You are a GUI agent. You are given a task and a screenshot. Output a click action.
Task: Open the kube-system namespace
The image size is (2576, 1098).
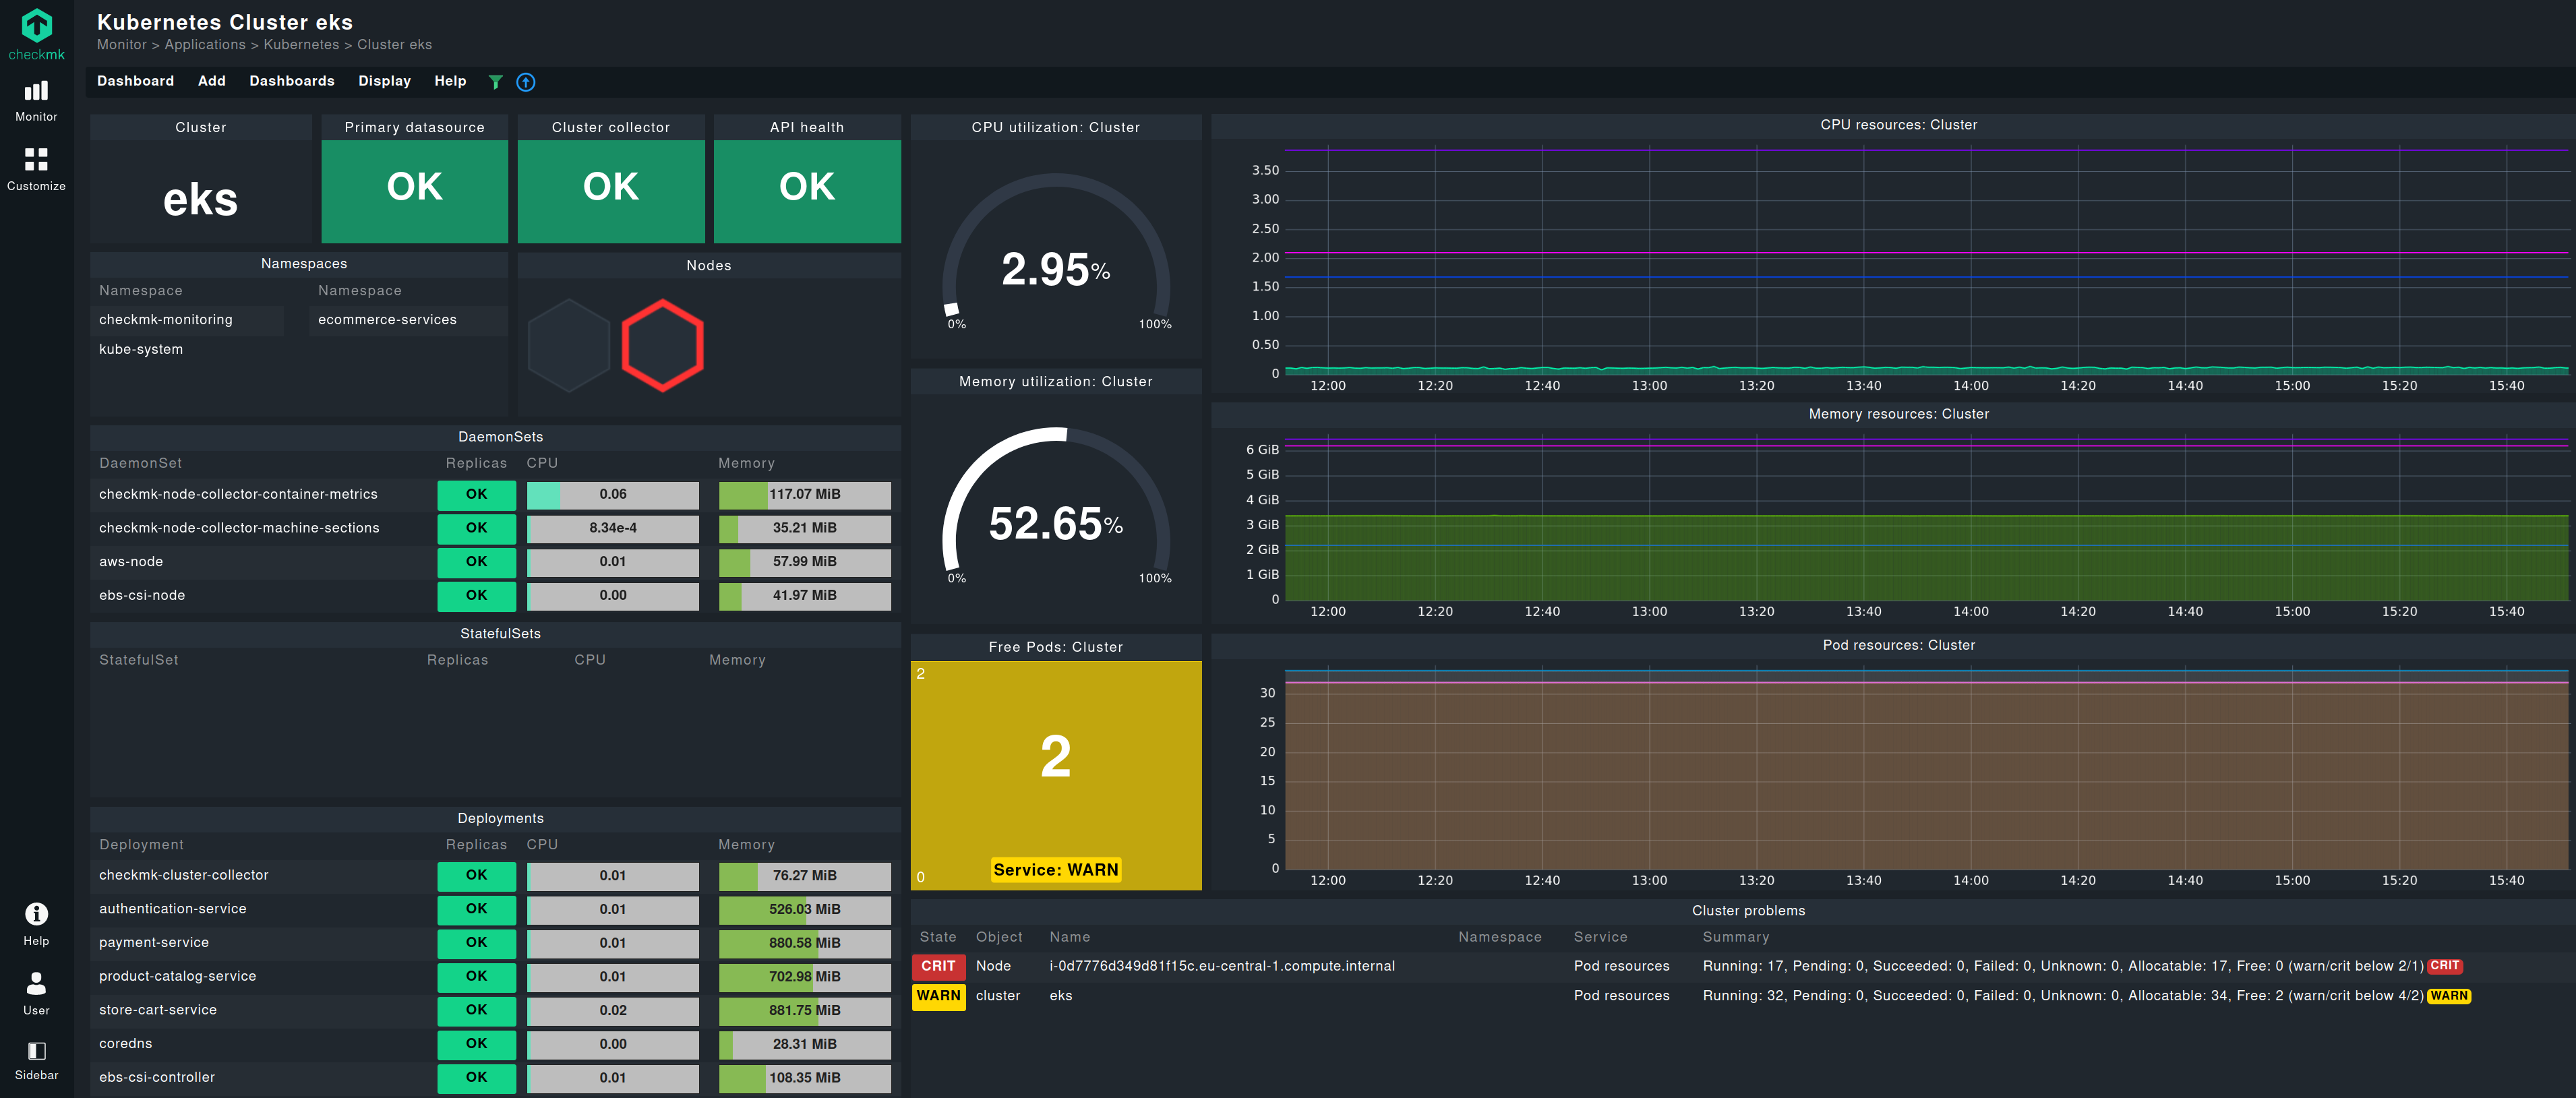click(141, 349)
